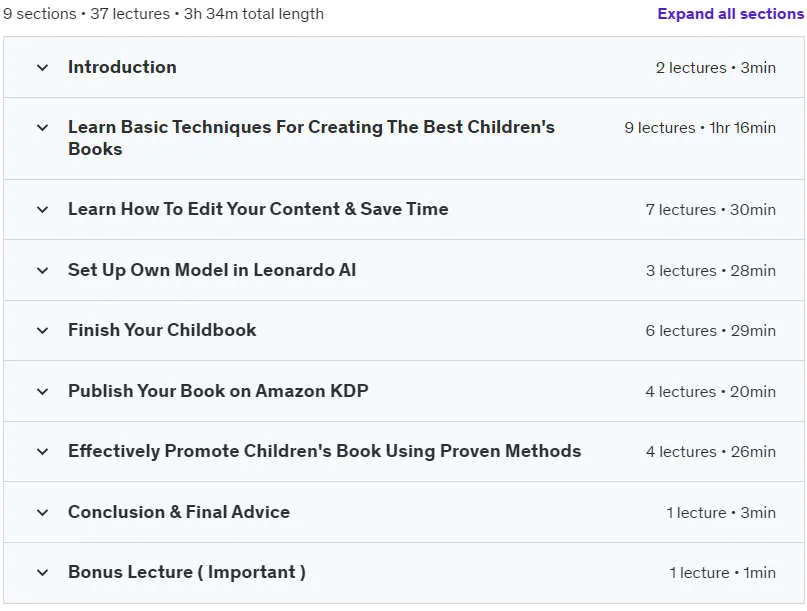Click chevron for Bonus Lecture (Important)
This screenshot has width=807, height=611.
point(43,572)
